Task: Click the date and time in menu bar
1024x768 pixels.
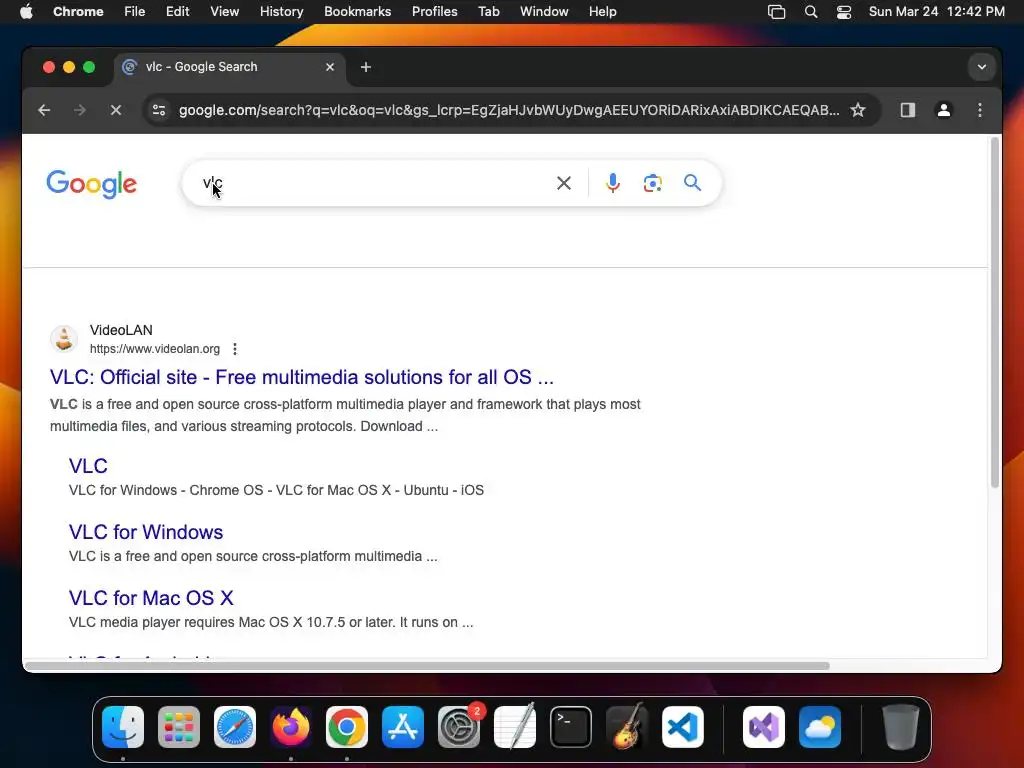Action: (936, 12)
